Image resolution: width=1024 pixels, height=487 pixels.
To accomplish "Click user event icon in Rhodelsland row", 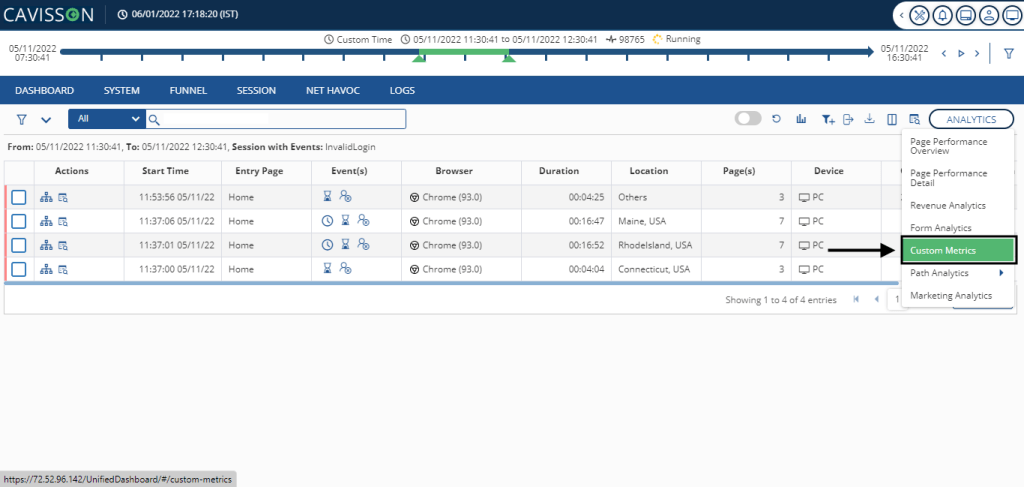I will [x=364, y=245].
